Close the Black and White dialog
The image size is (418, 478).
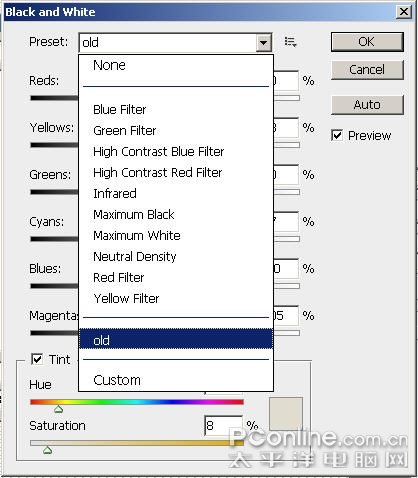coord(403,12)
